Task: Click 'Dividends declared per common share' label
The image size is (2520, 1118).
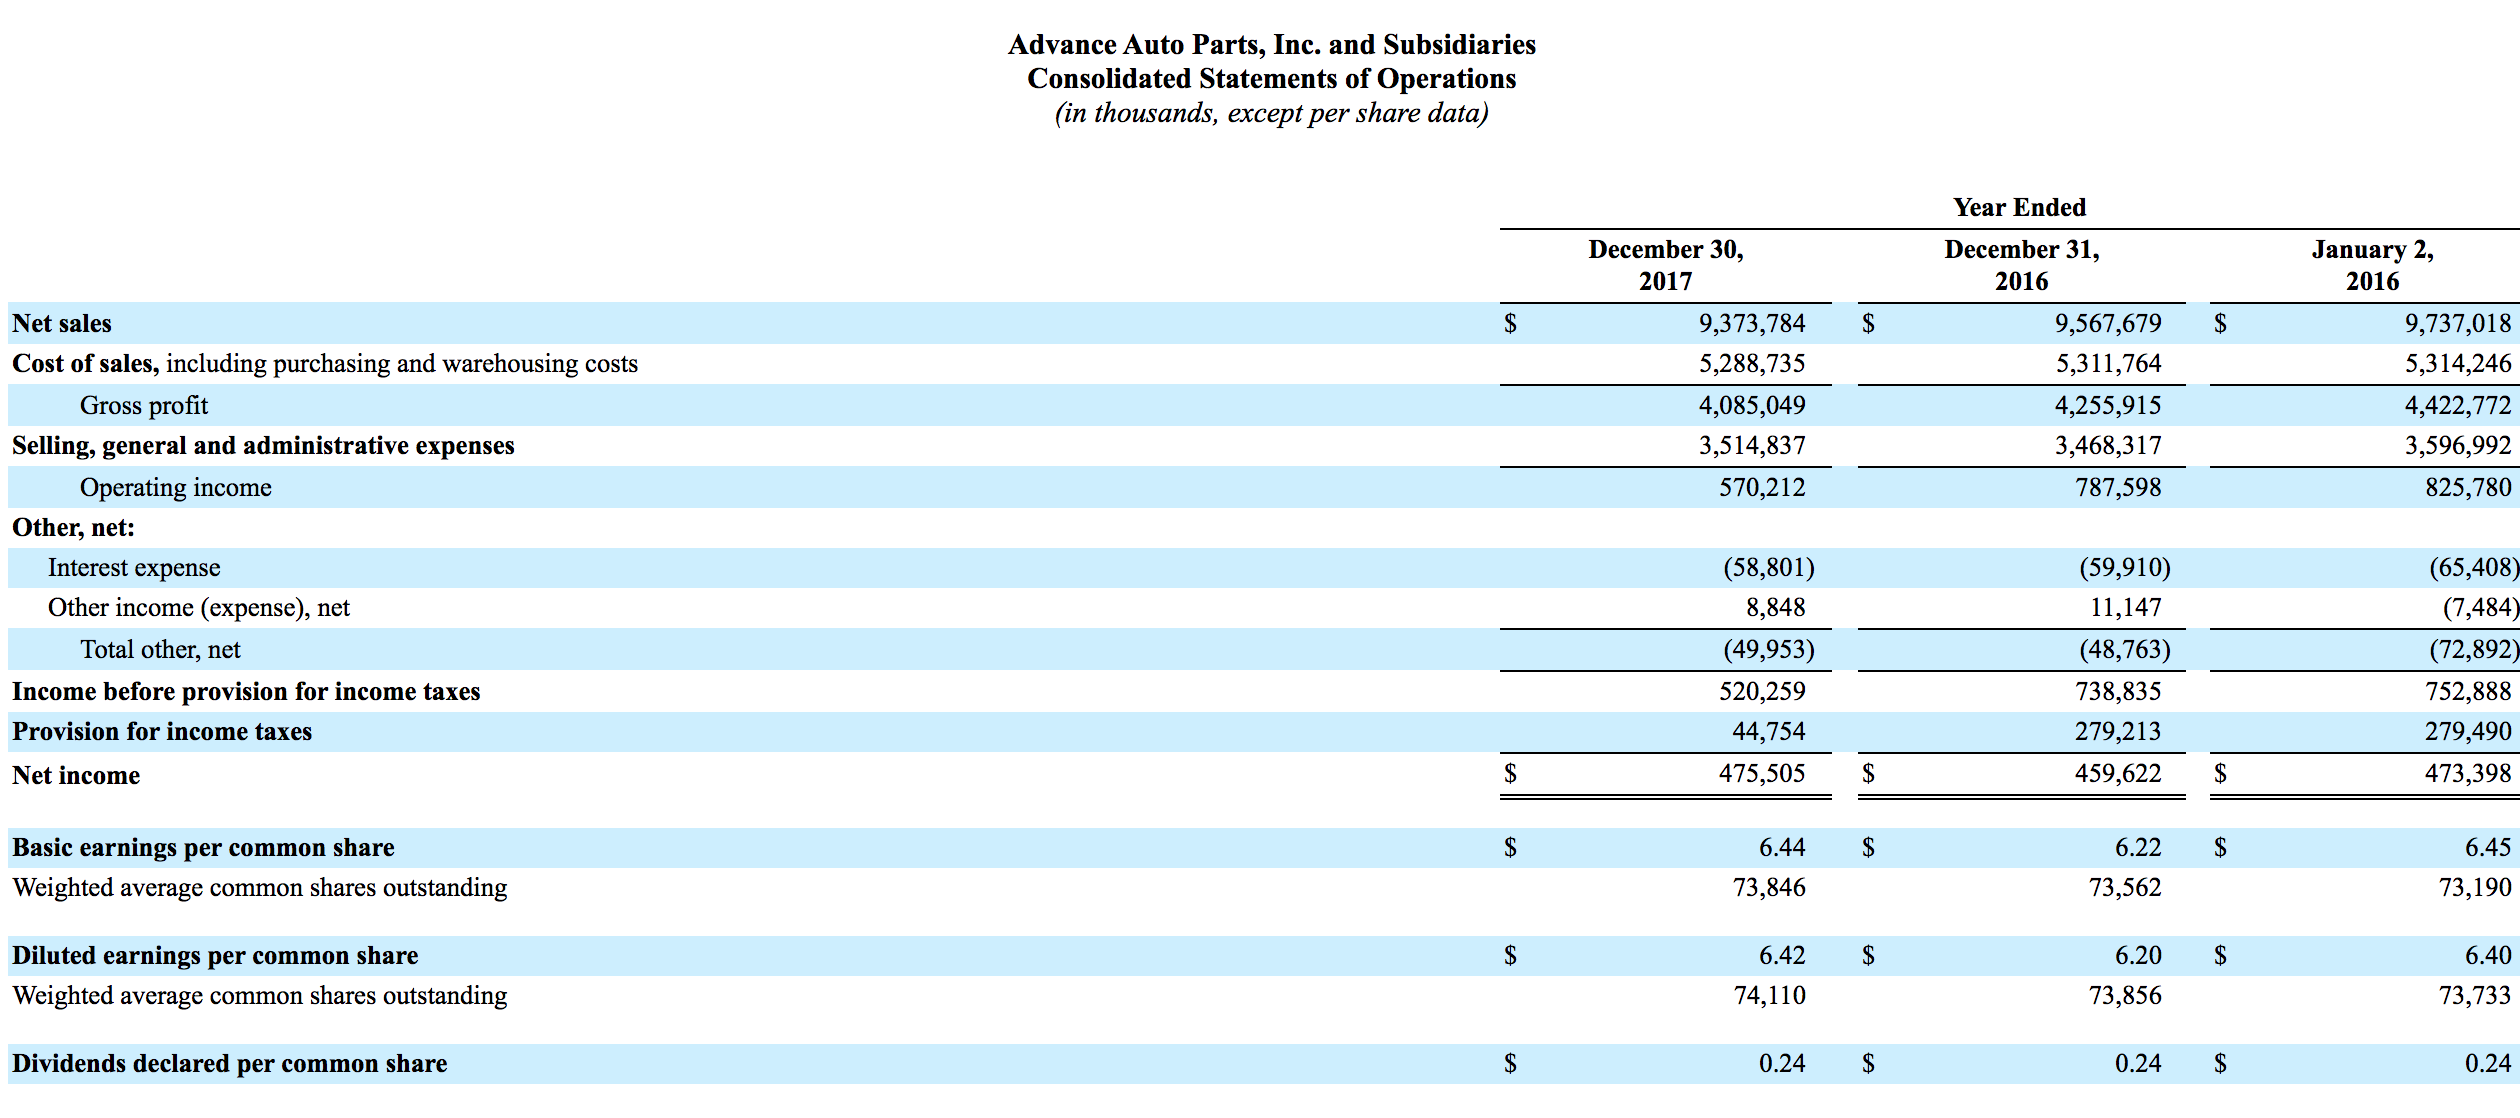Action: click(x=230, y=1064)
